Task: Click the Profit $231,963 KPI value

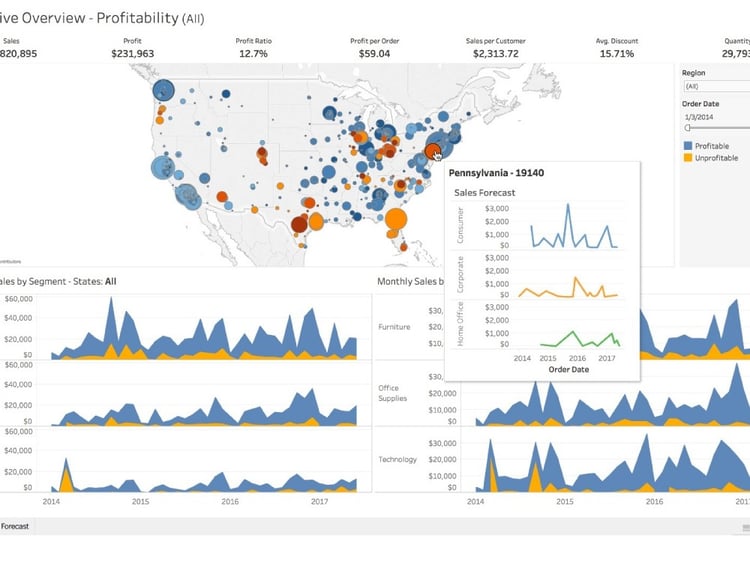Action: point(132,54)
